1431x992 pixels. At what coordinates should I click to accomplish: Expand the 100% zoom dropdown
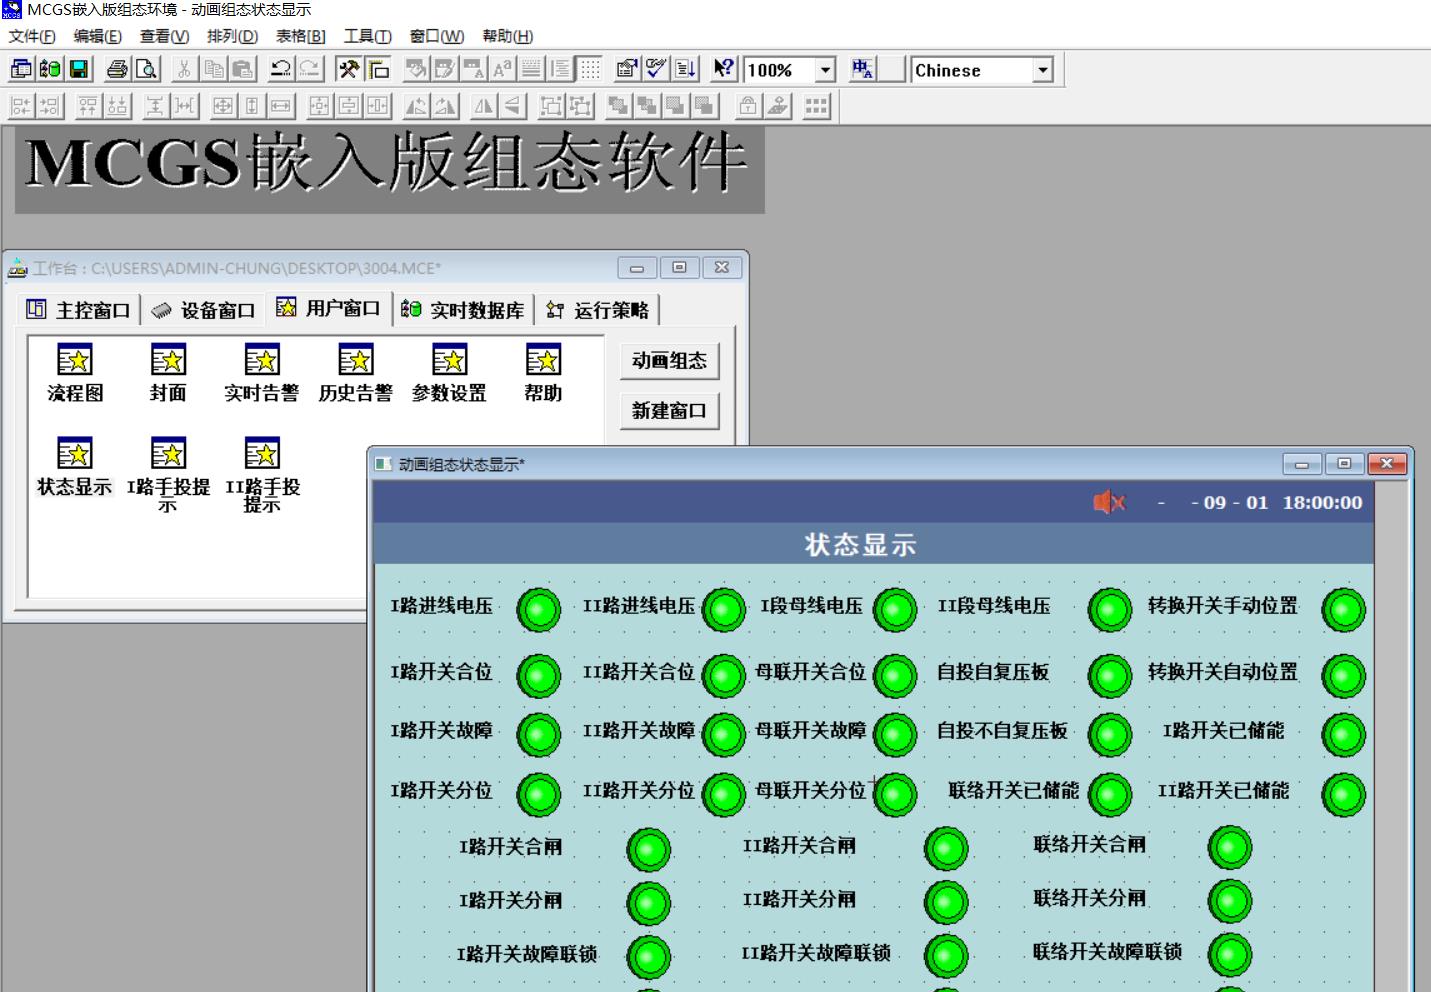[825, 70]
